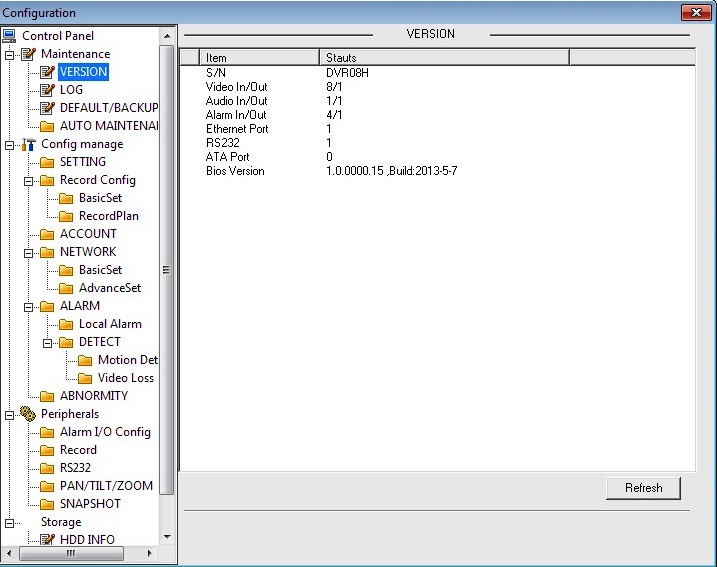Click the SNAPSHOT folder icon
The image size is (717, 567).
[47, 504]
